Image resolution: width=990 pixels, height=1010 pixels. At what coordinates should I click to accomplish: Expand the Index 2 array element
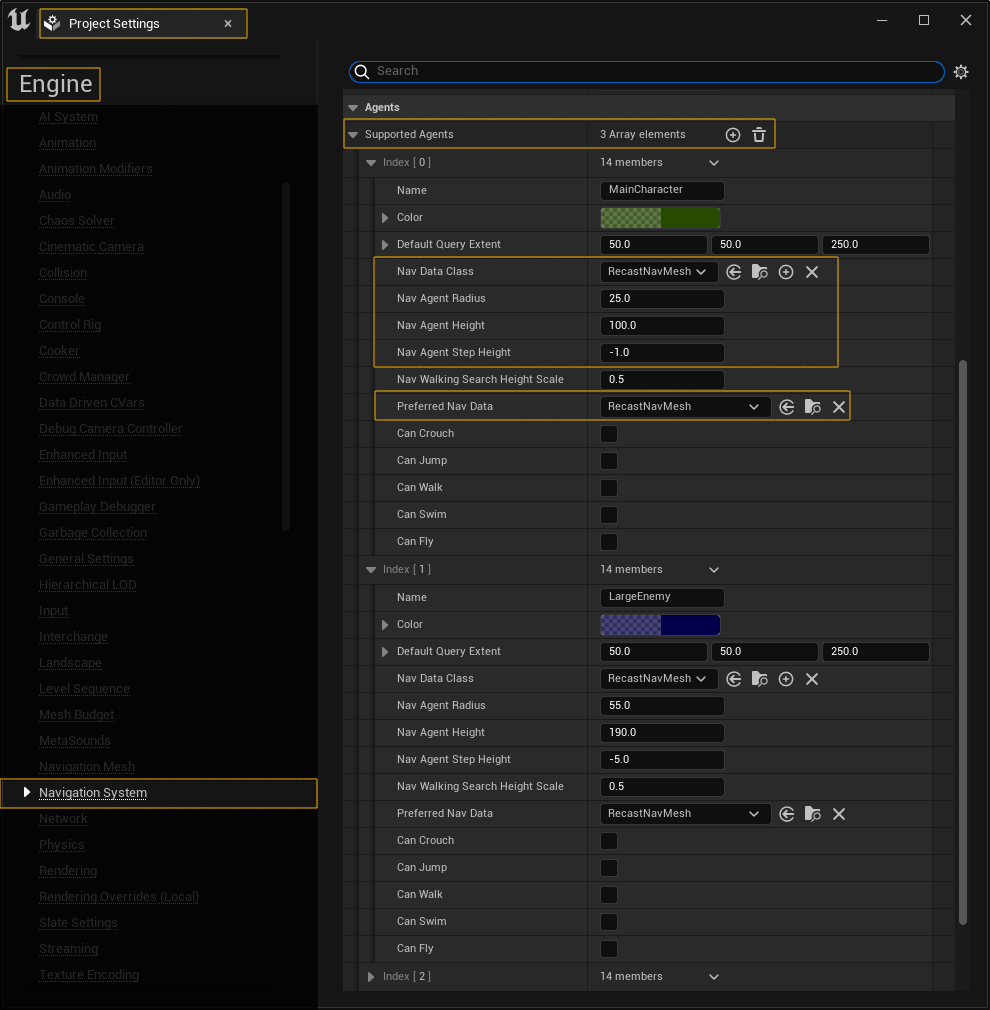pos(370,976)
